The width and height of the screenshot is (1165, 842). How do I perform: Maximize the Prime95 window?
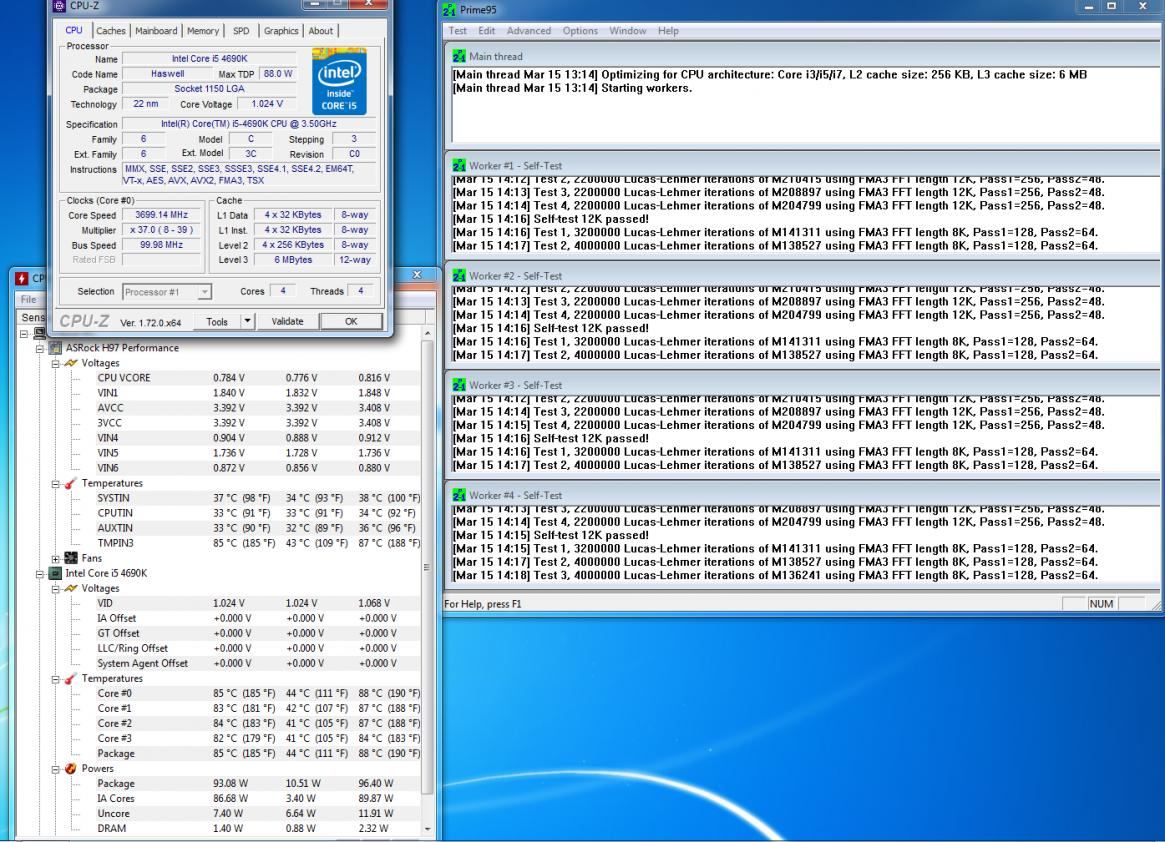click(1112, 7)
